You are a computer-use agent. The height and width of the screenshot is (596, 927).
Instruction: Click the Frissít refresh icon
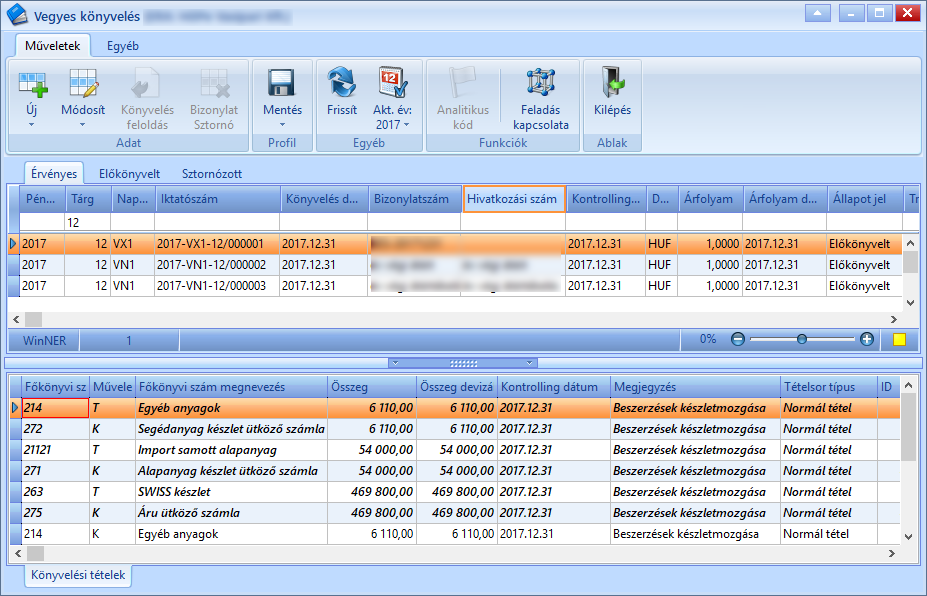342,83
